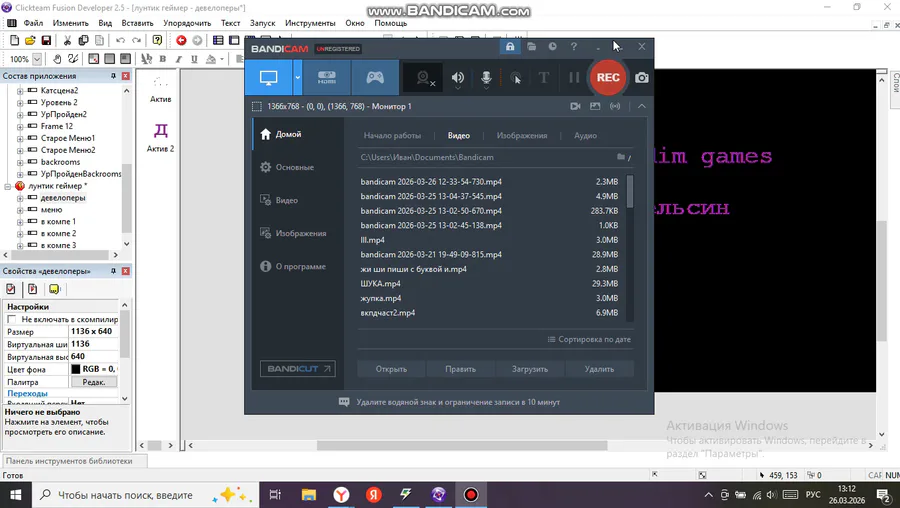Click the rectangle area selection icon
The width and height of the screenshot is (900, 508).
(x=257, y=107)
